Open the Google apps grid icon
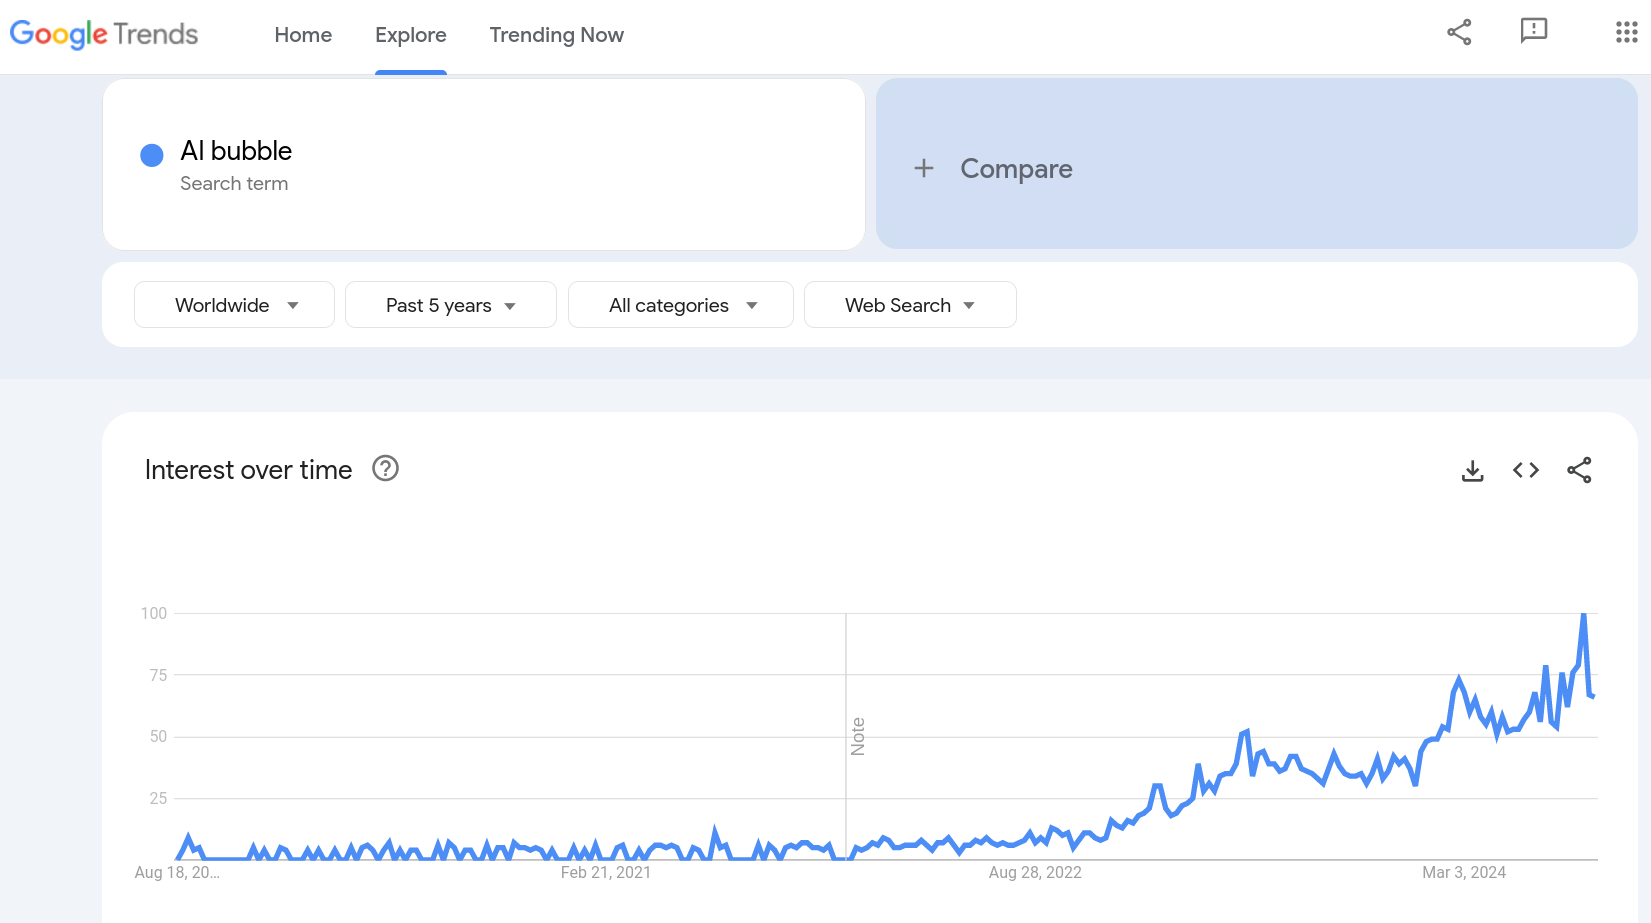Viewport: 1651px width, 923px height. 1626,32
